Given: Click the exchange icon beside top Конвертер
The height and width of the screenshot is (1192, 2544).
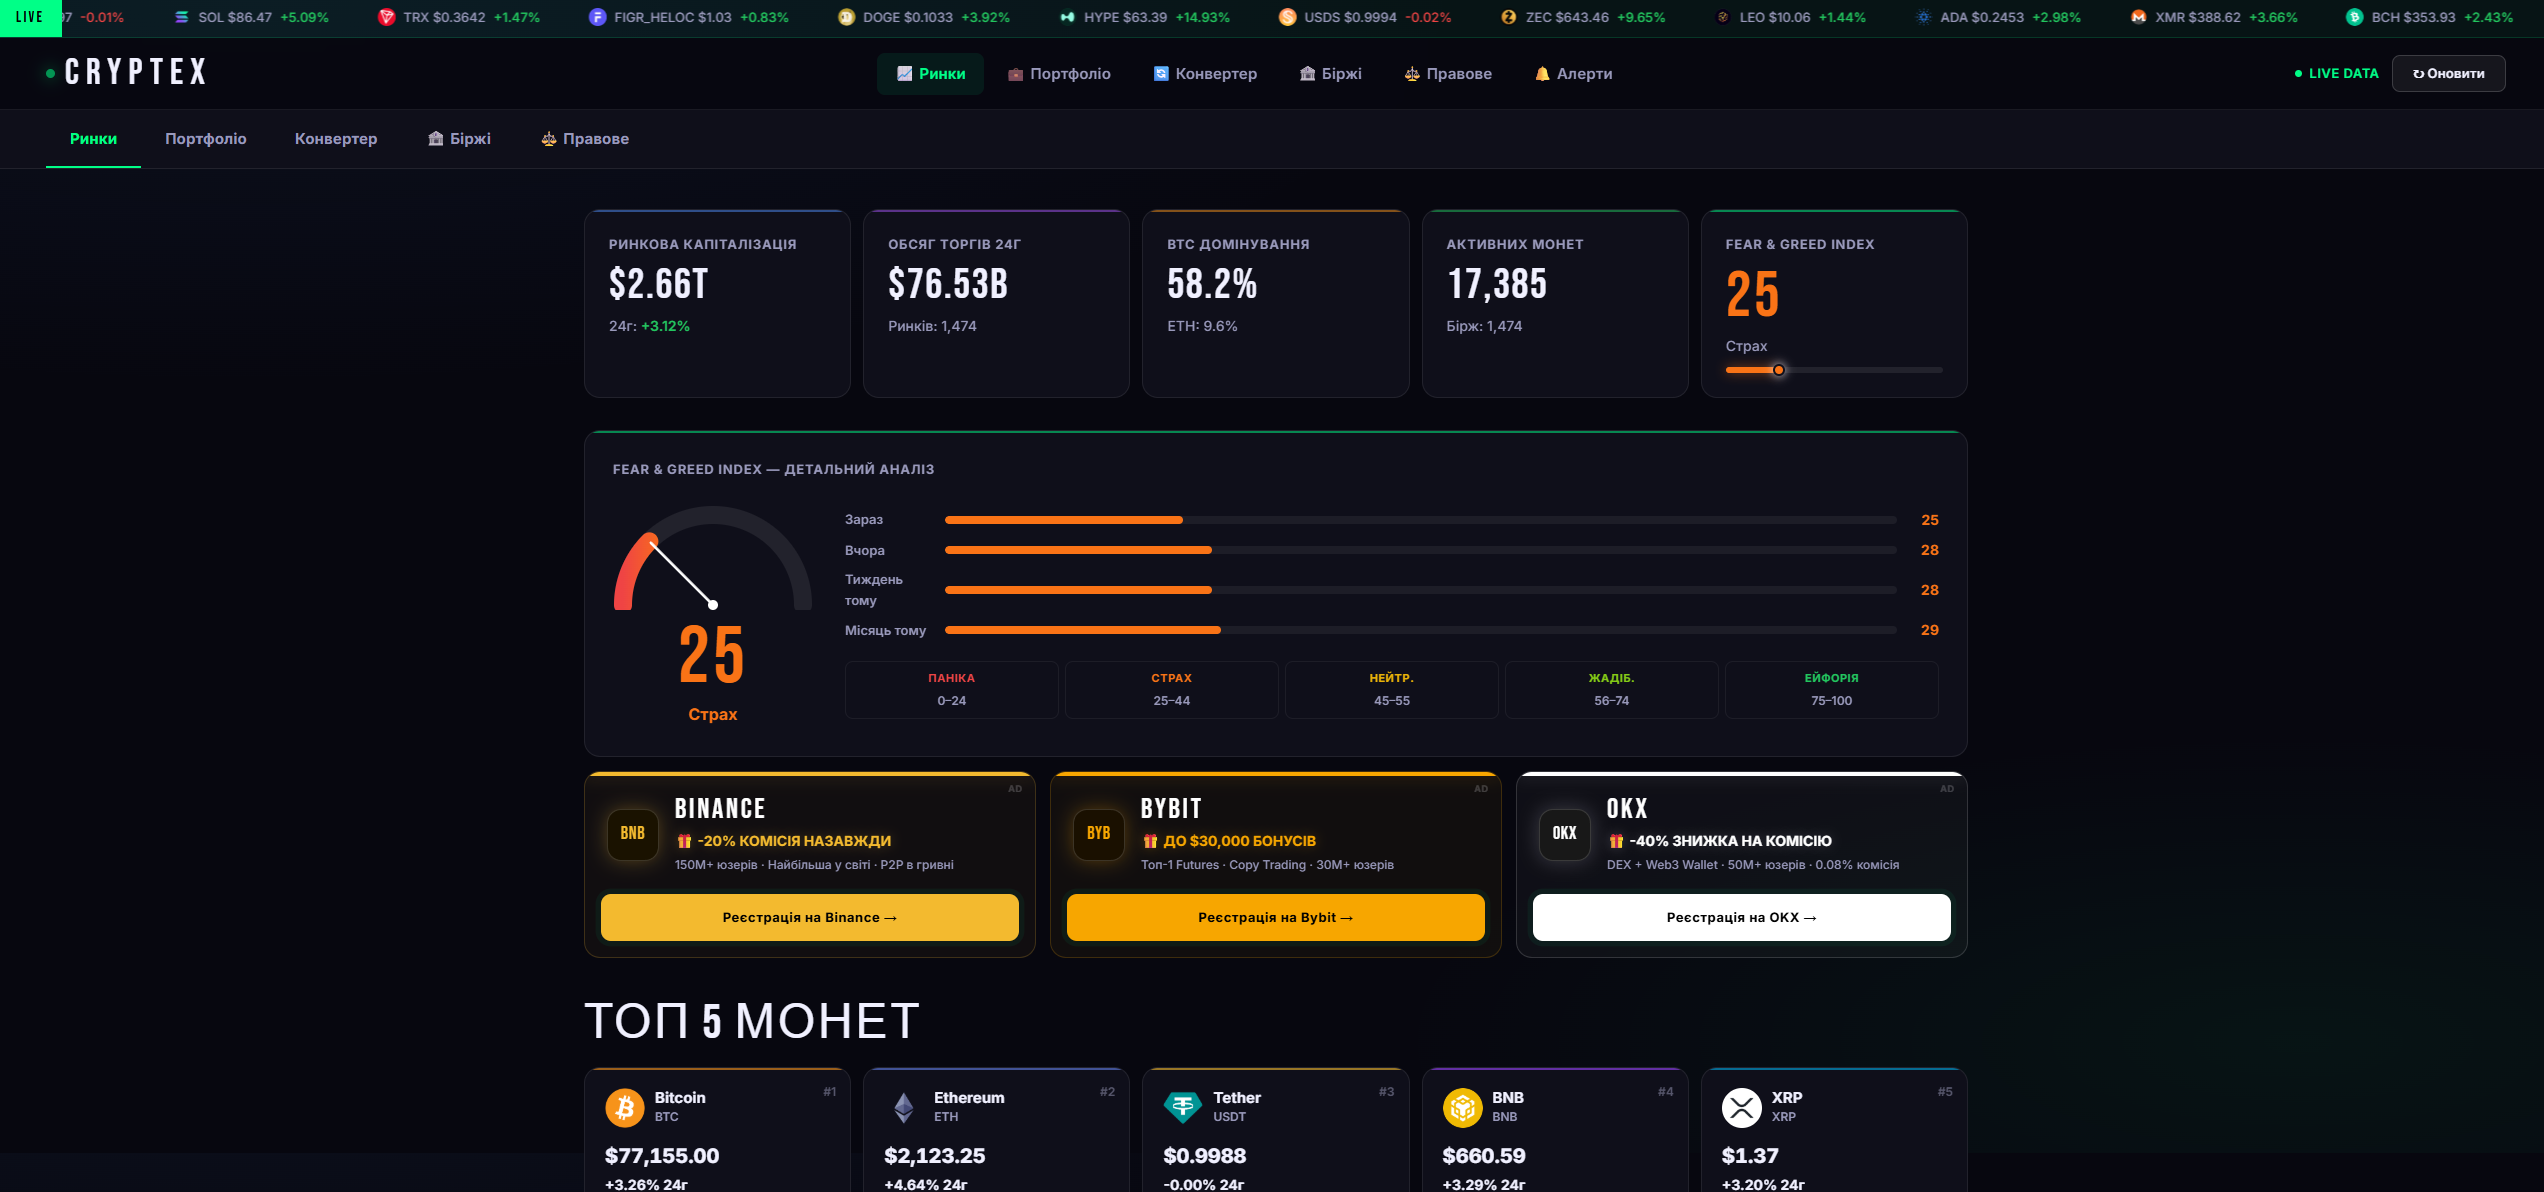Looking at the screenshot, I should (x=1161, y=74).
